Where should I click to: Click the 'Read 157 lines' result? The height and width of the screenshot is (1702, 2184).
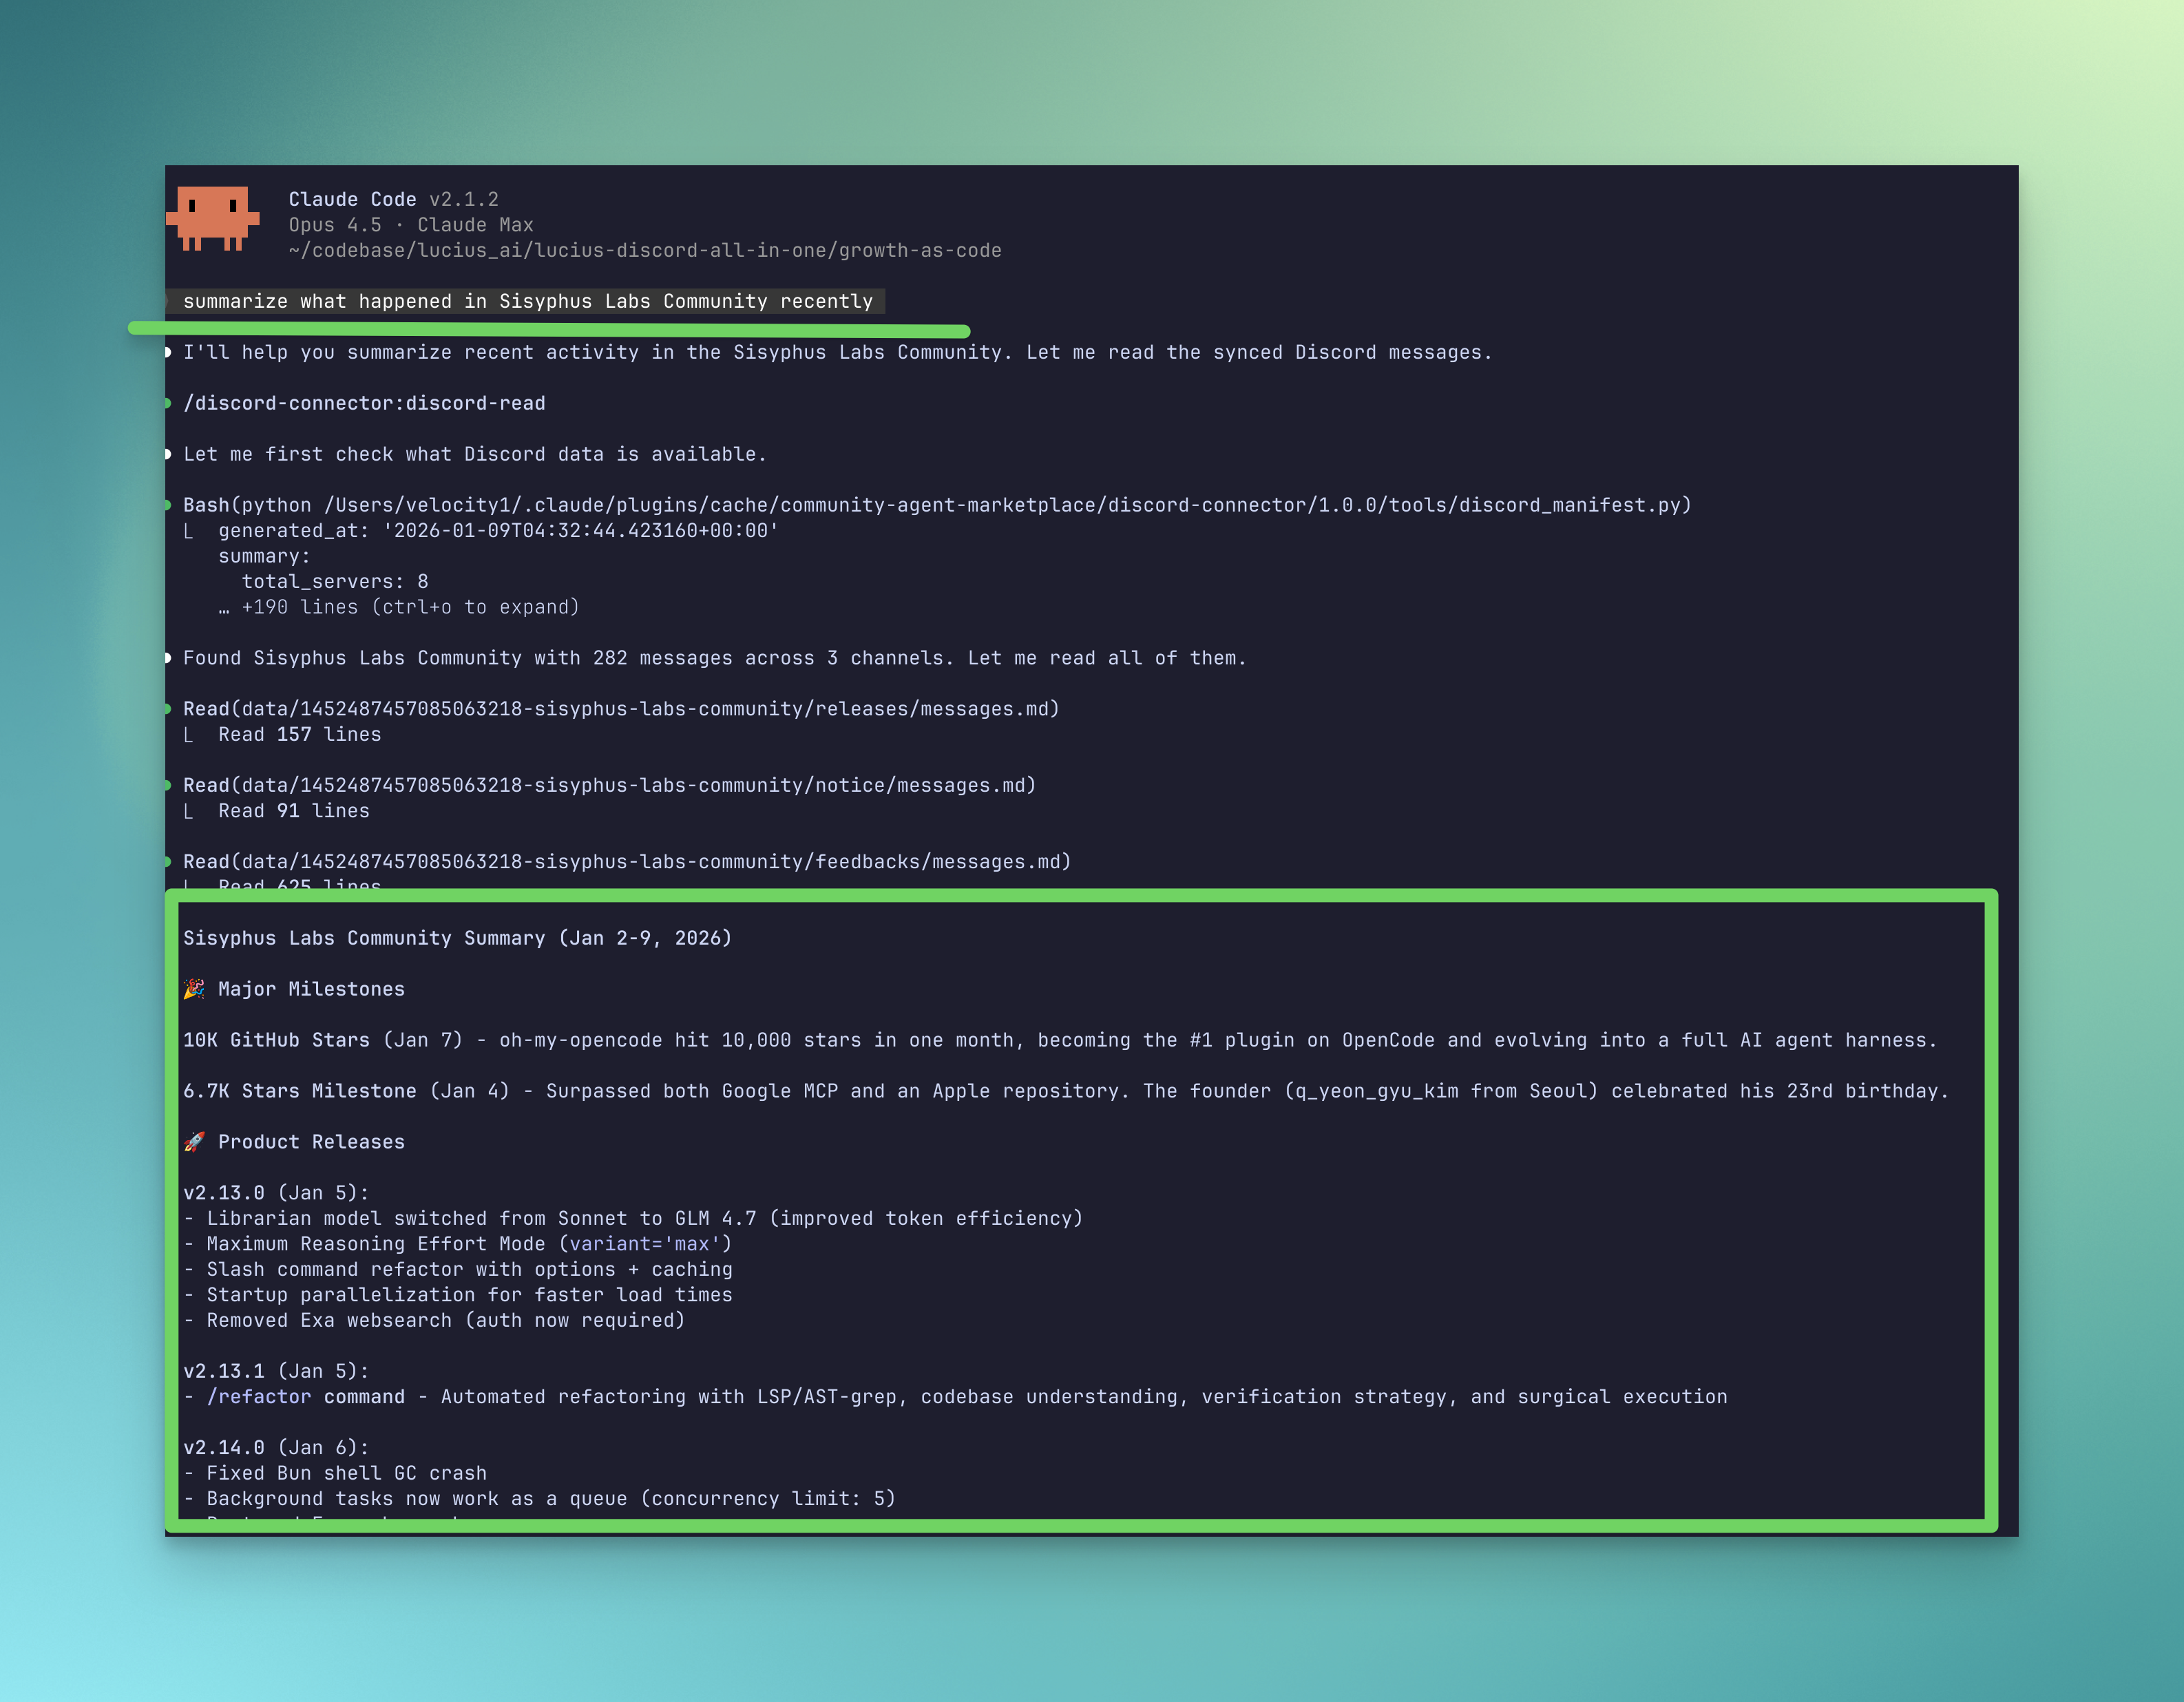pos(300,734)
